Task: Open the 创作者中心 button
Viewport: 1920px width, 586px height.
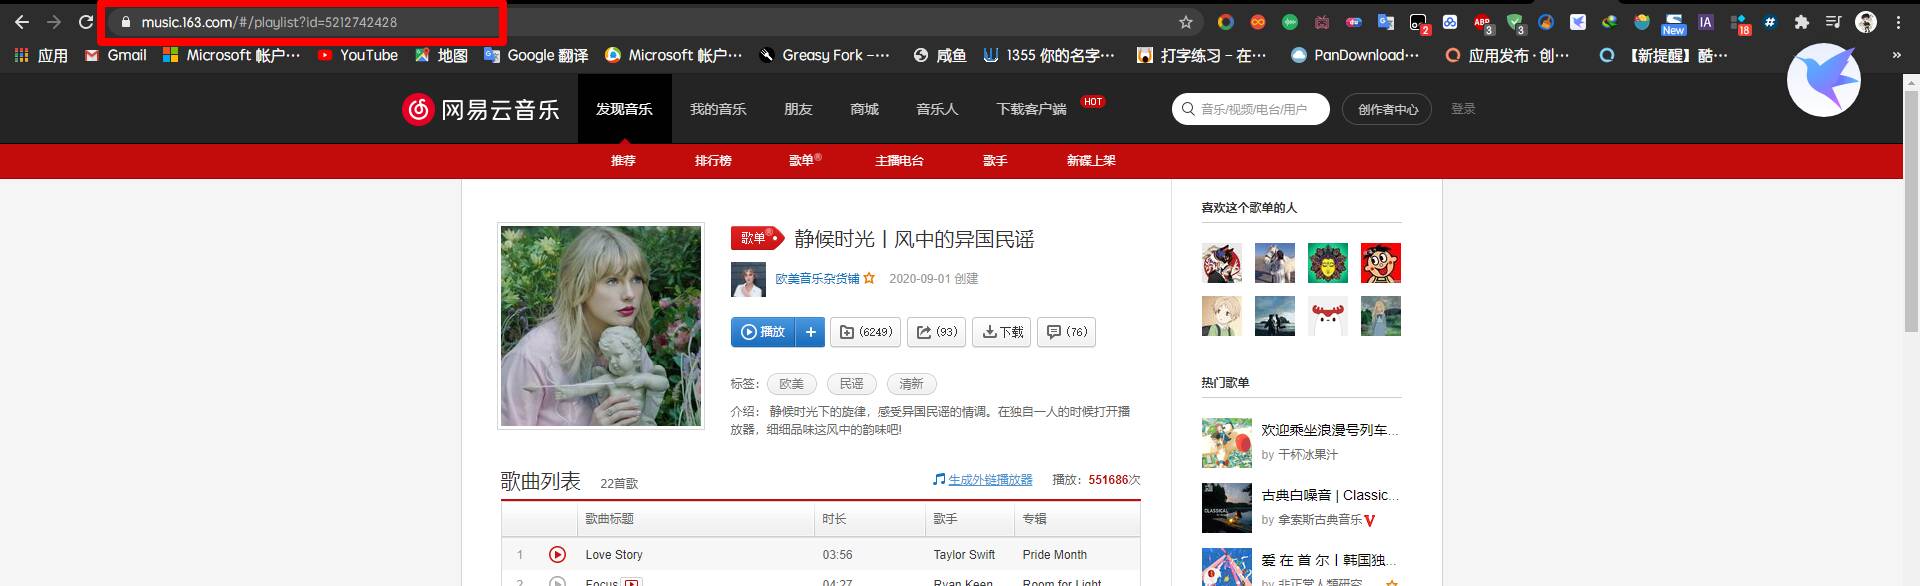Action: [x=1387, y=109]
